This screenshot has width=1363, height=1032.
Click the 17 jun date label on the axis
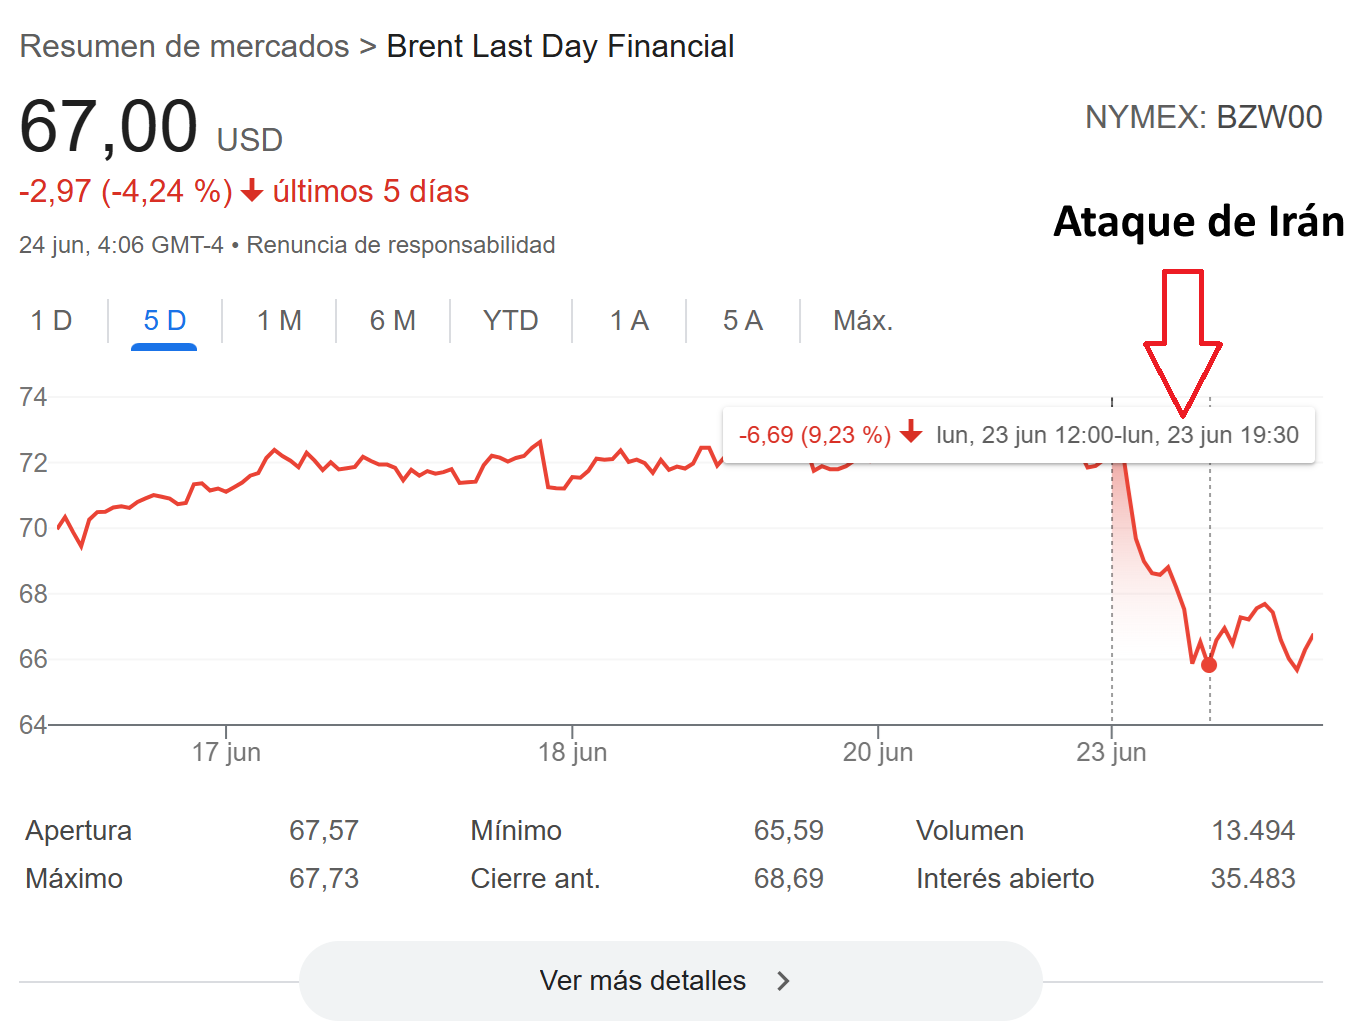(x=226, y=752)
